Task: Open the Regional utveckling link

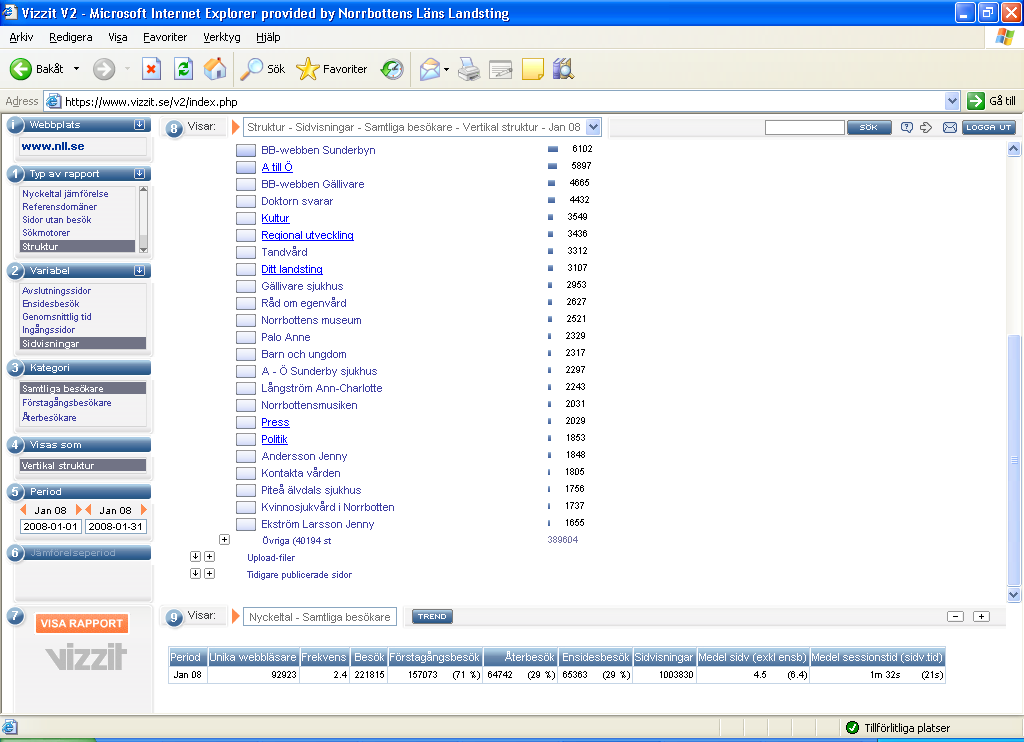Action: pyautogui.click(x=308, y=235)
